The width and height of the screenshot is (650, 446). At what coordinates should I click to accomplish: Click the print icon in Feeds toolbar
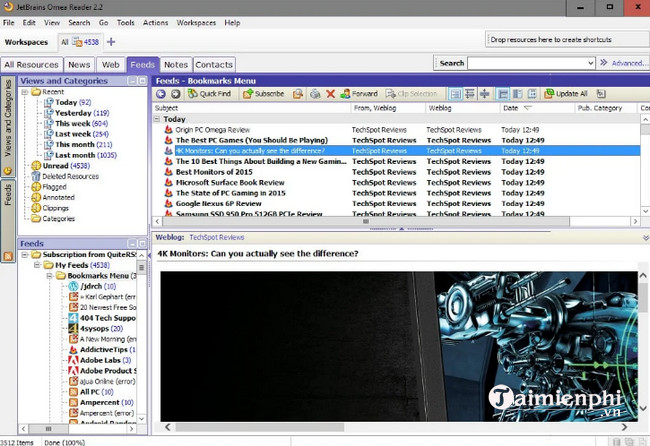[315, 93]
